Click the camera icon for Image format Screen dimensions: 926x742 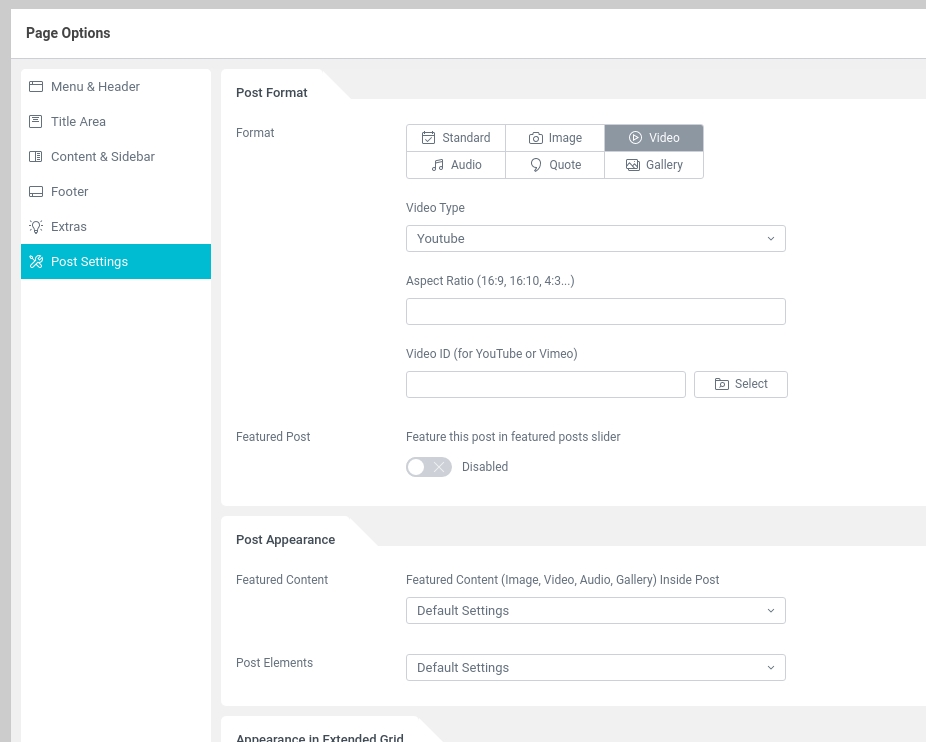(536, 138)
